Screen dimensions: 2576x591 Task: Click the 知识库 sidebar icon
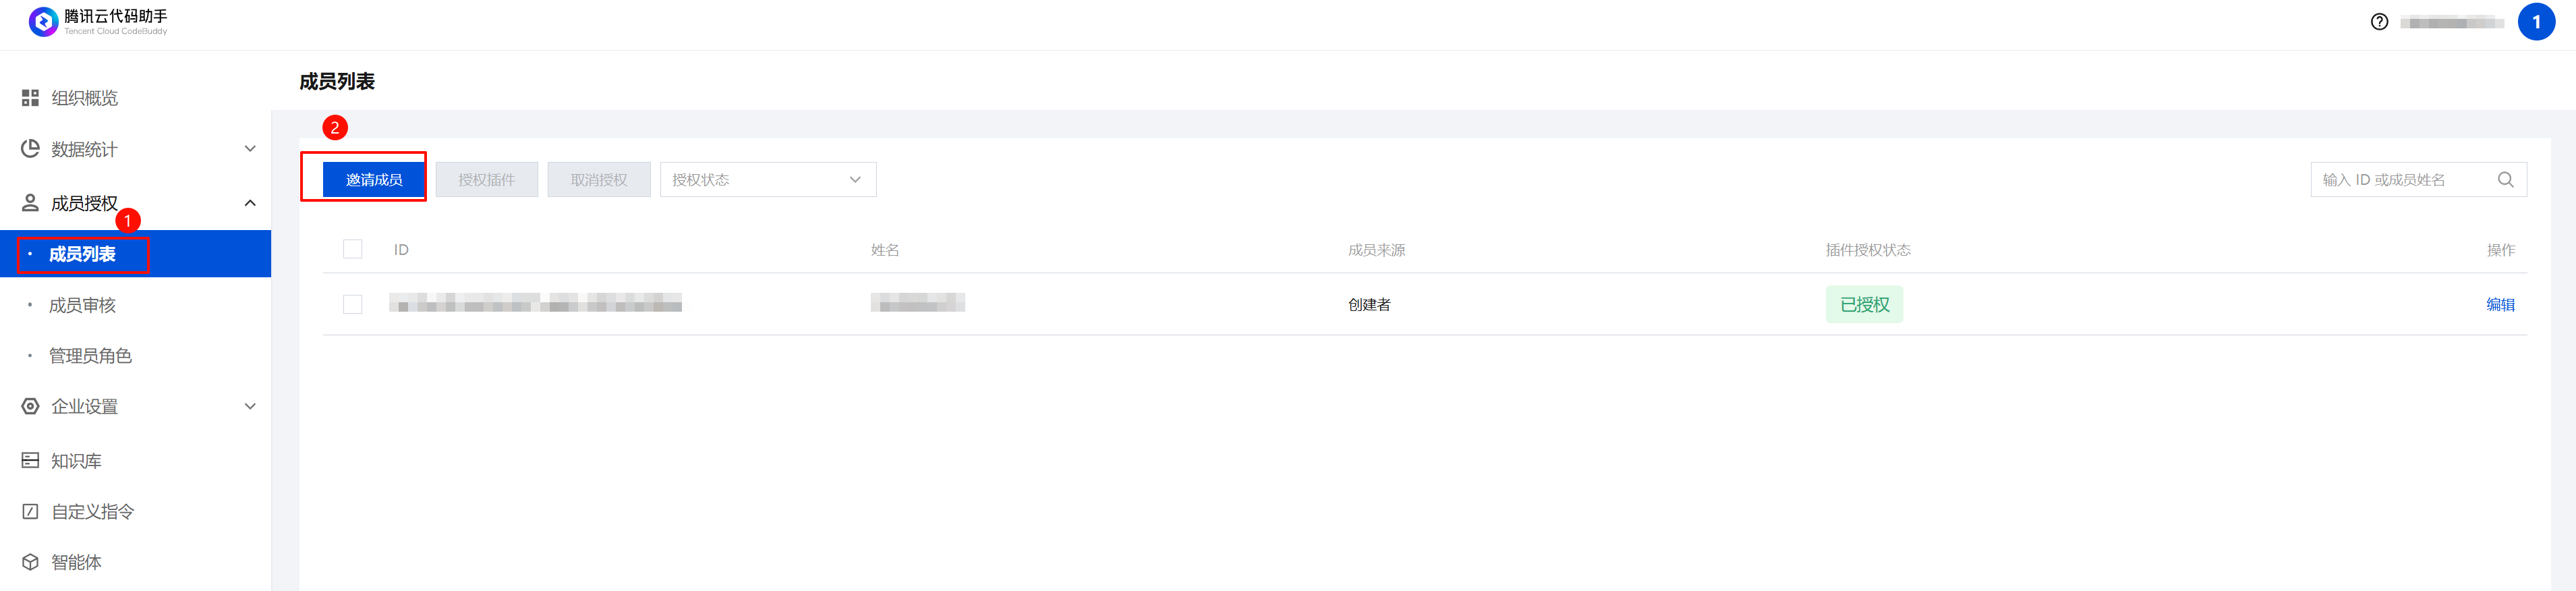click(31, 460)
